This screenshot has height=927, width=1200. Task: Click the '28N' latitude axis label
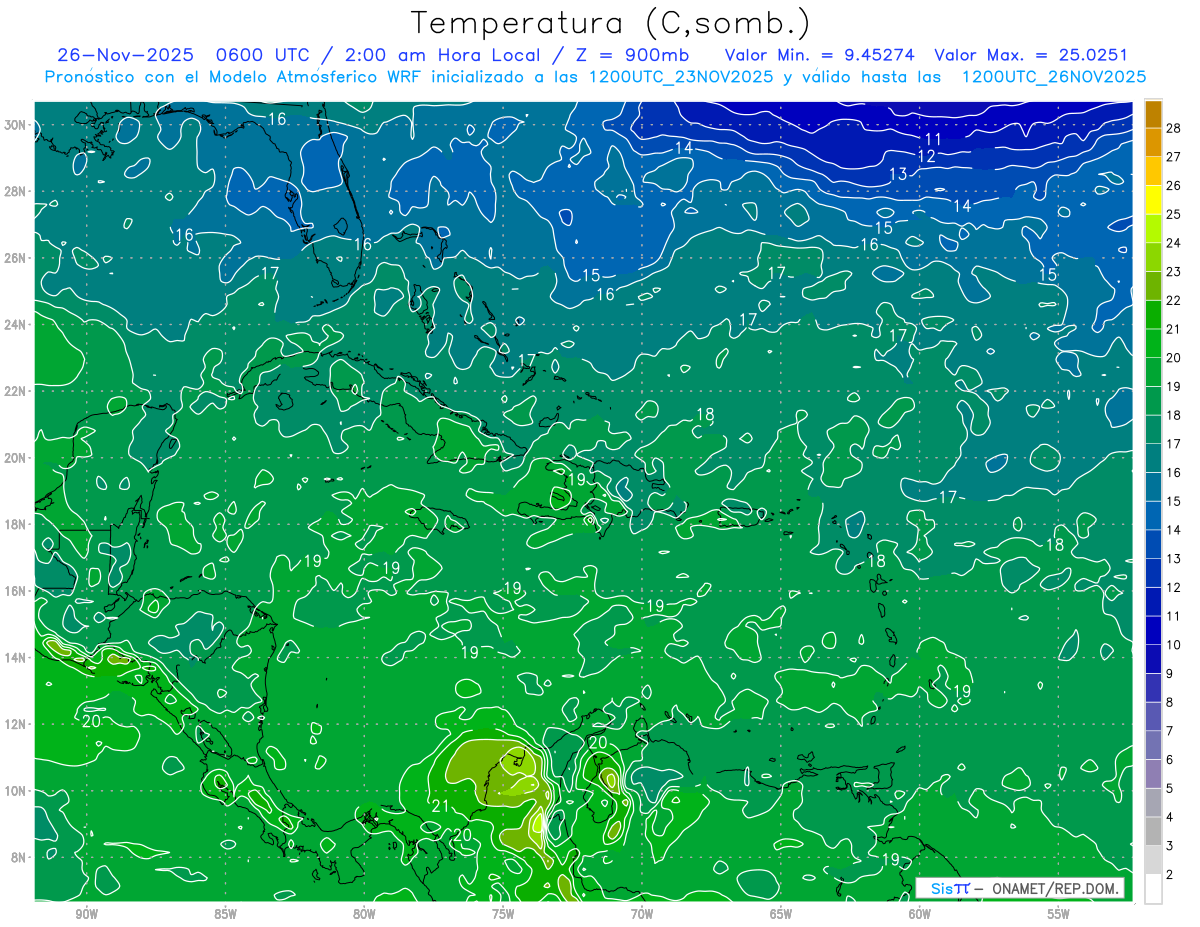pyautogui.click(x=16, y=191)
